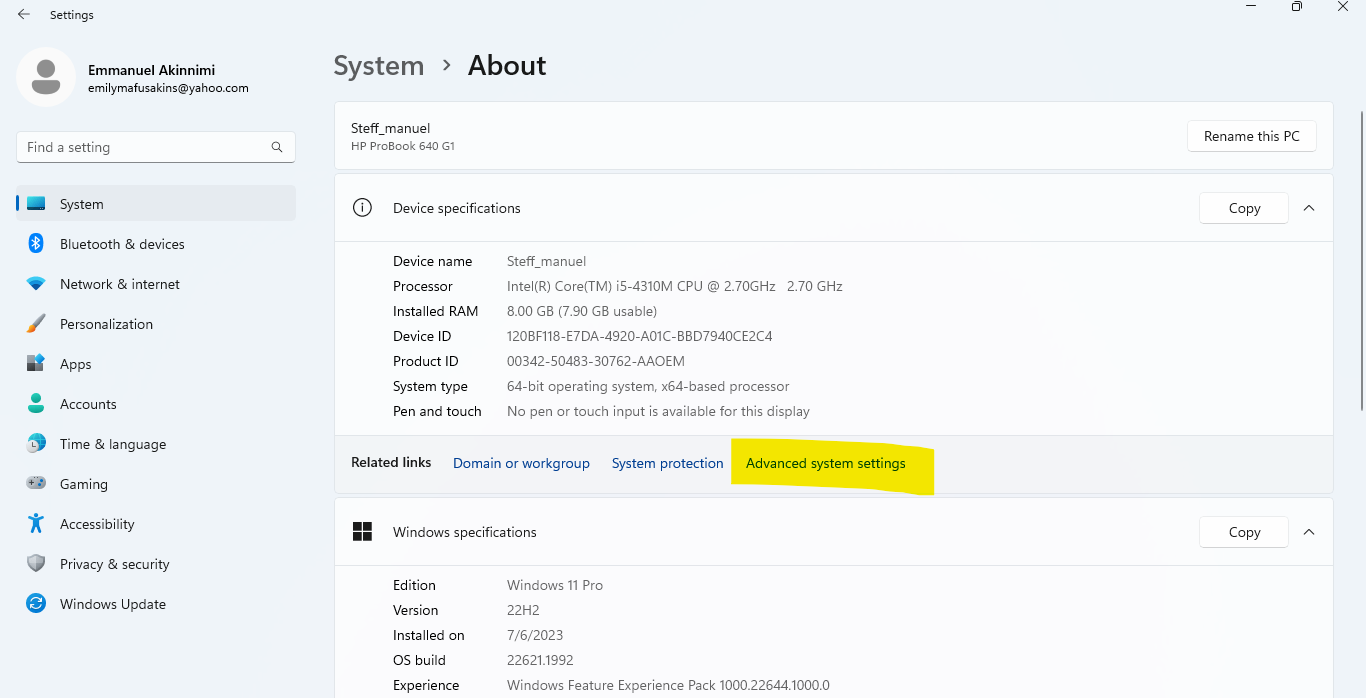Click the Pen and touch value text
The height and width of the screenshot is (698, 1366).
tap(658, 411)
